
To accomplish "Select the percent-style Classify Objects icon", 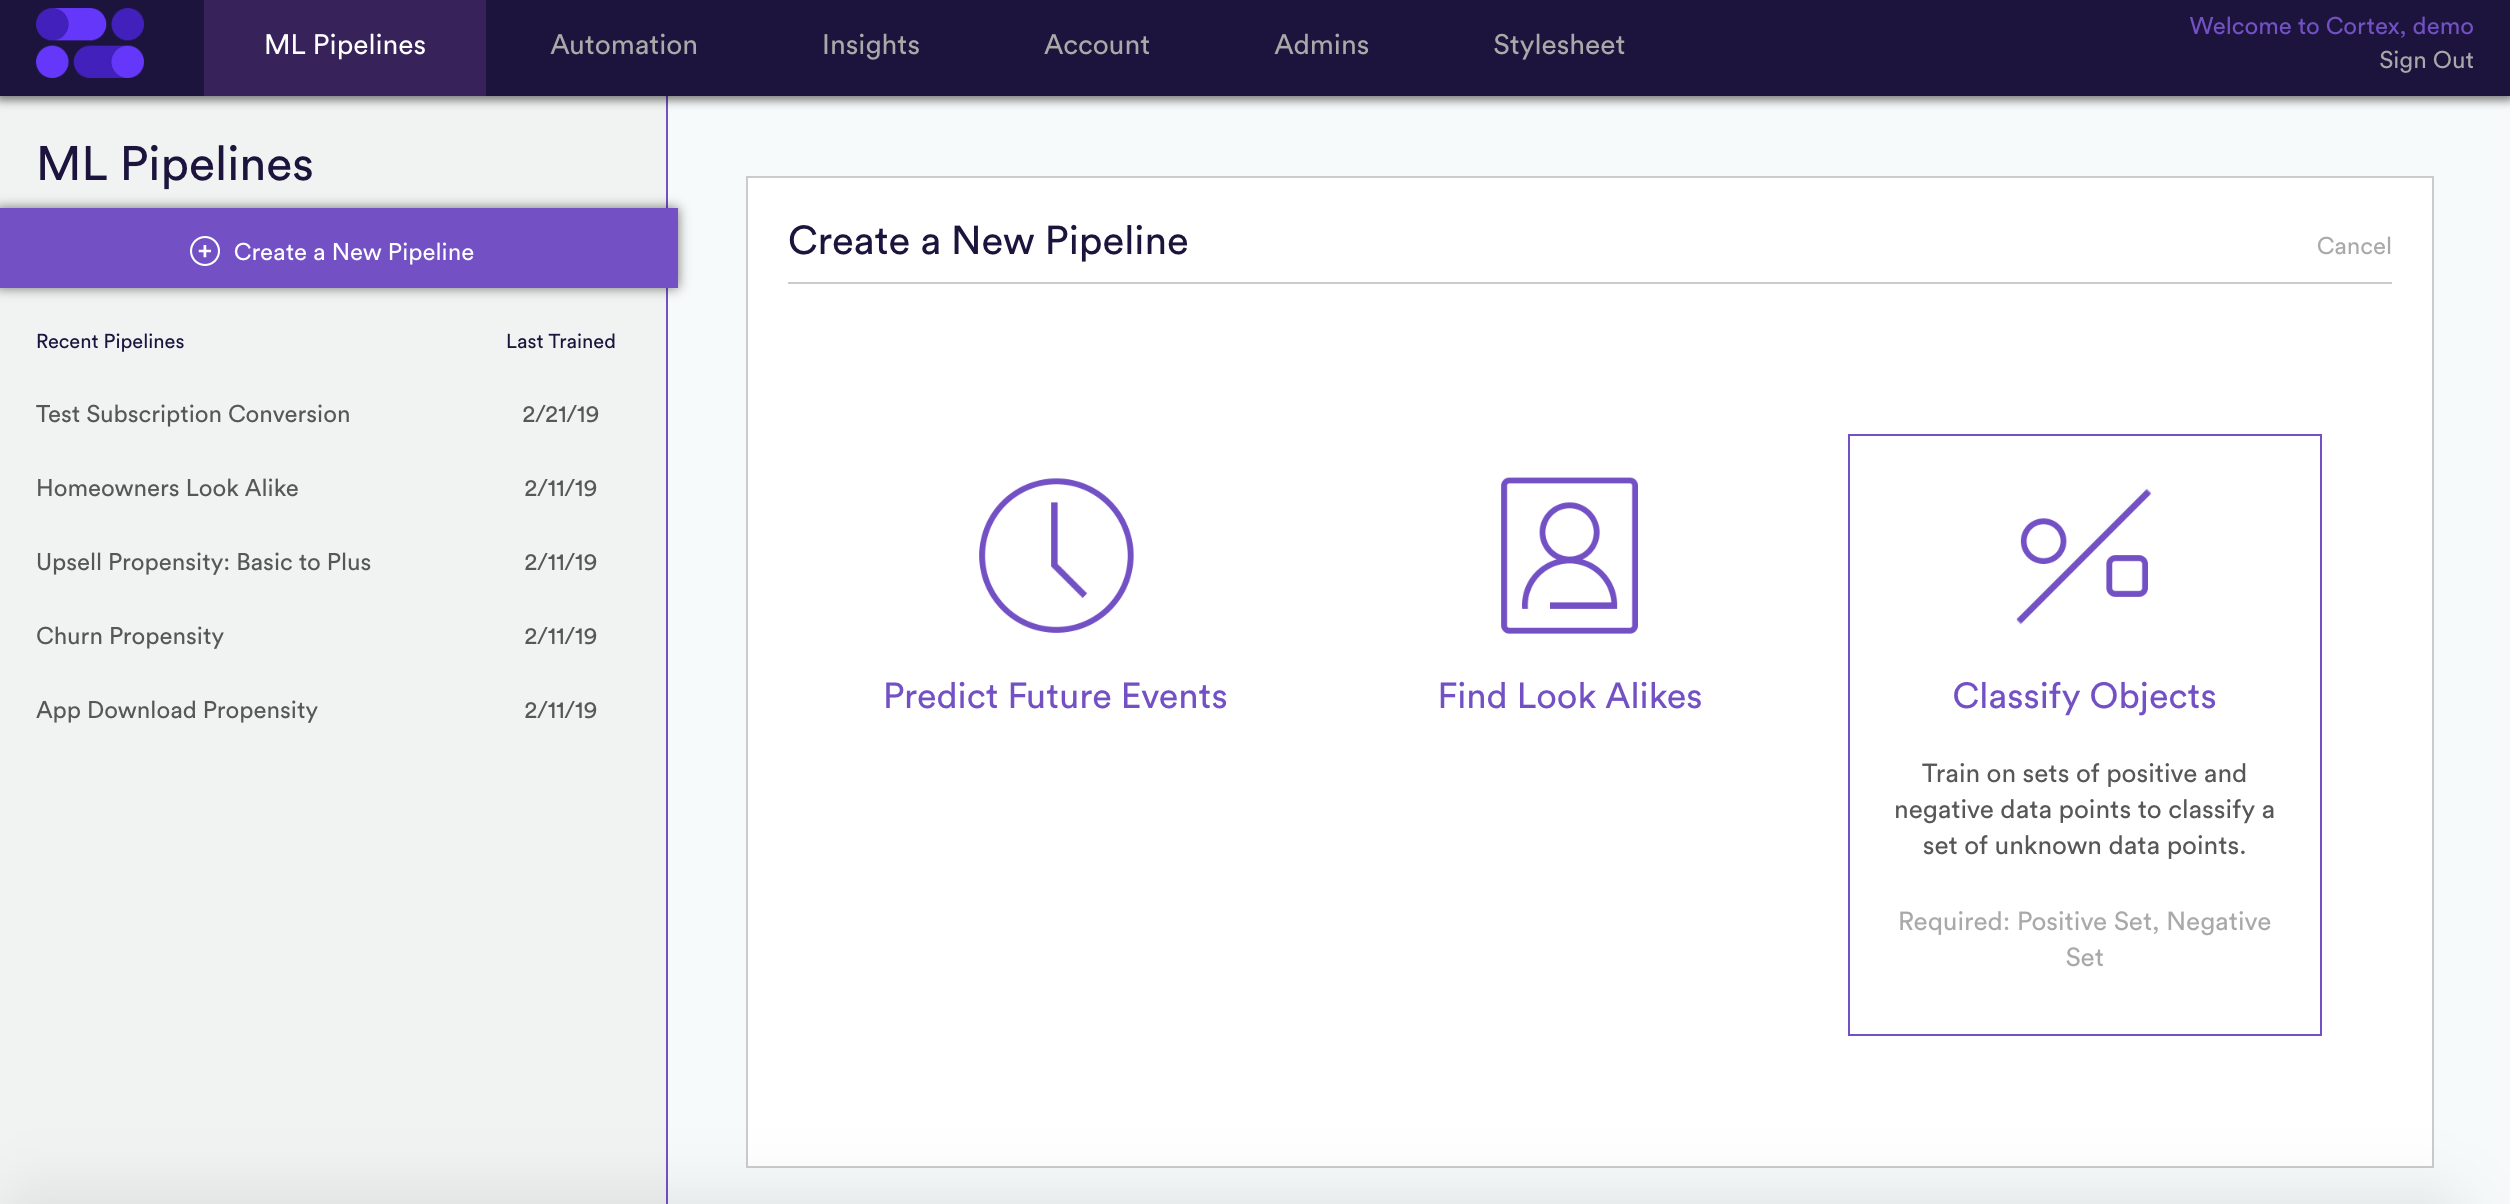I will point(2083,556).
